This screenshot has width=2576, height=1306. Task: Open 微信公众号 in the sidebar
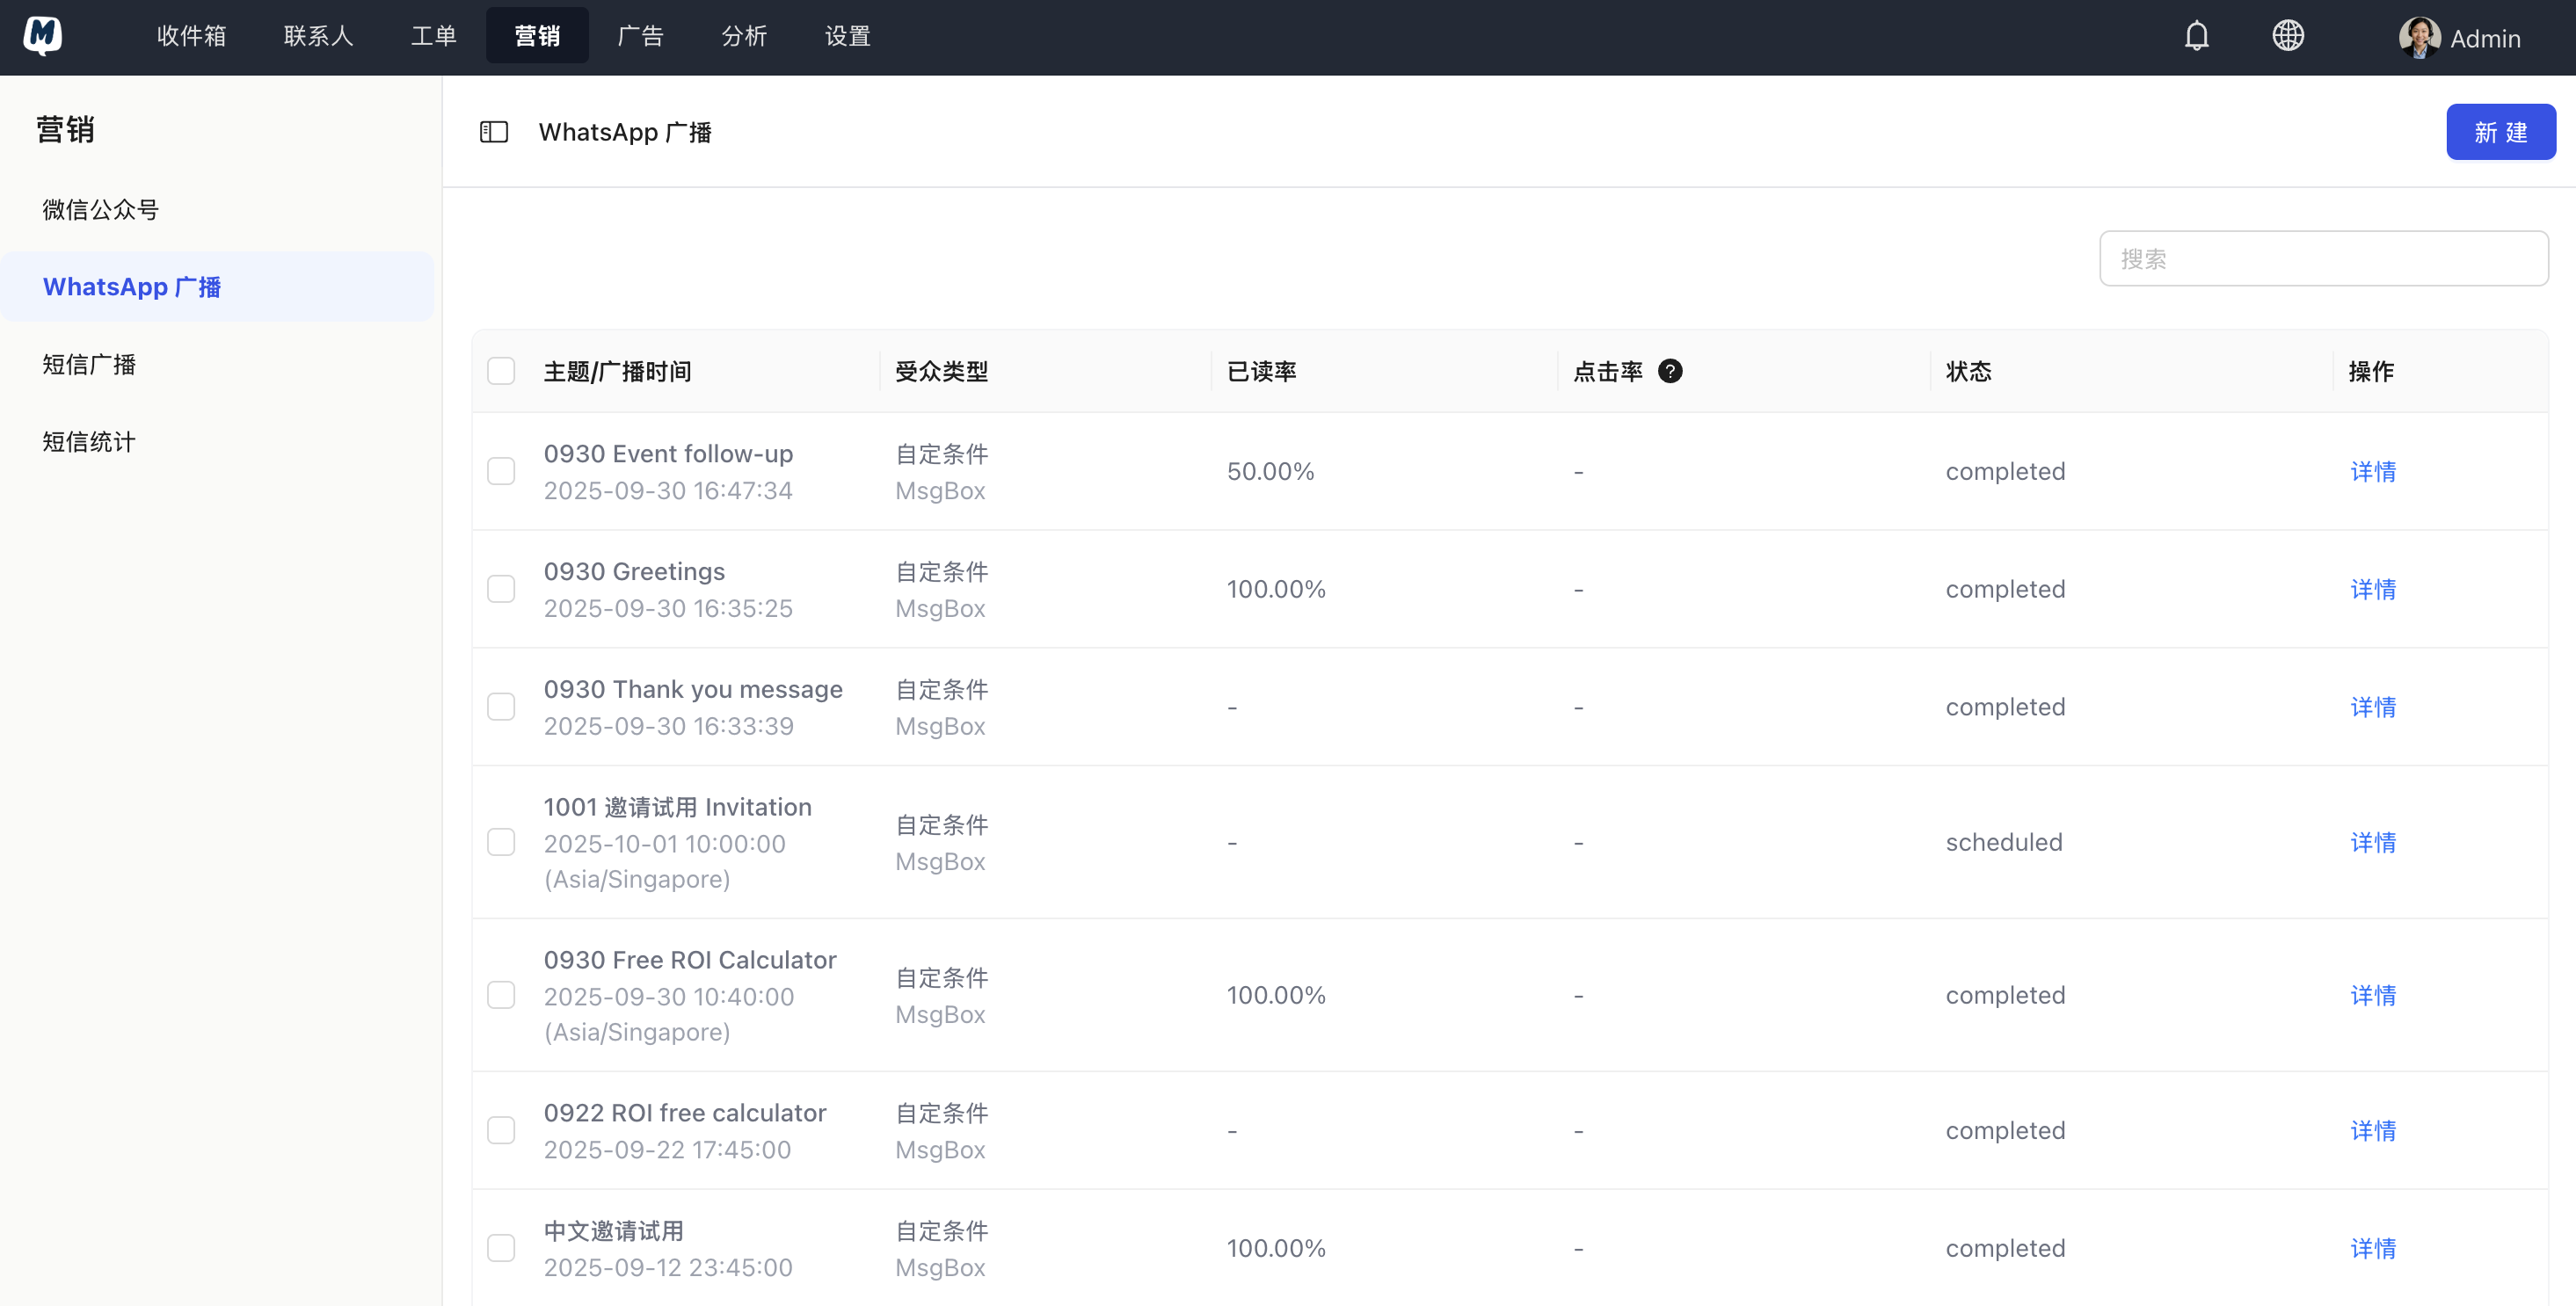(100, 209)
